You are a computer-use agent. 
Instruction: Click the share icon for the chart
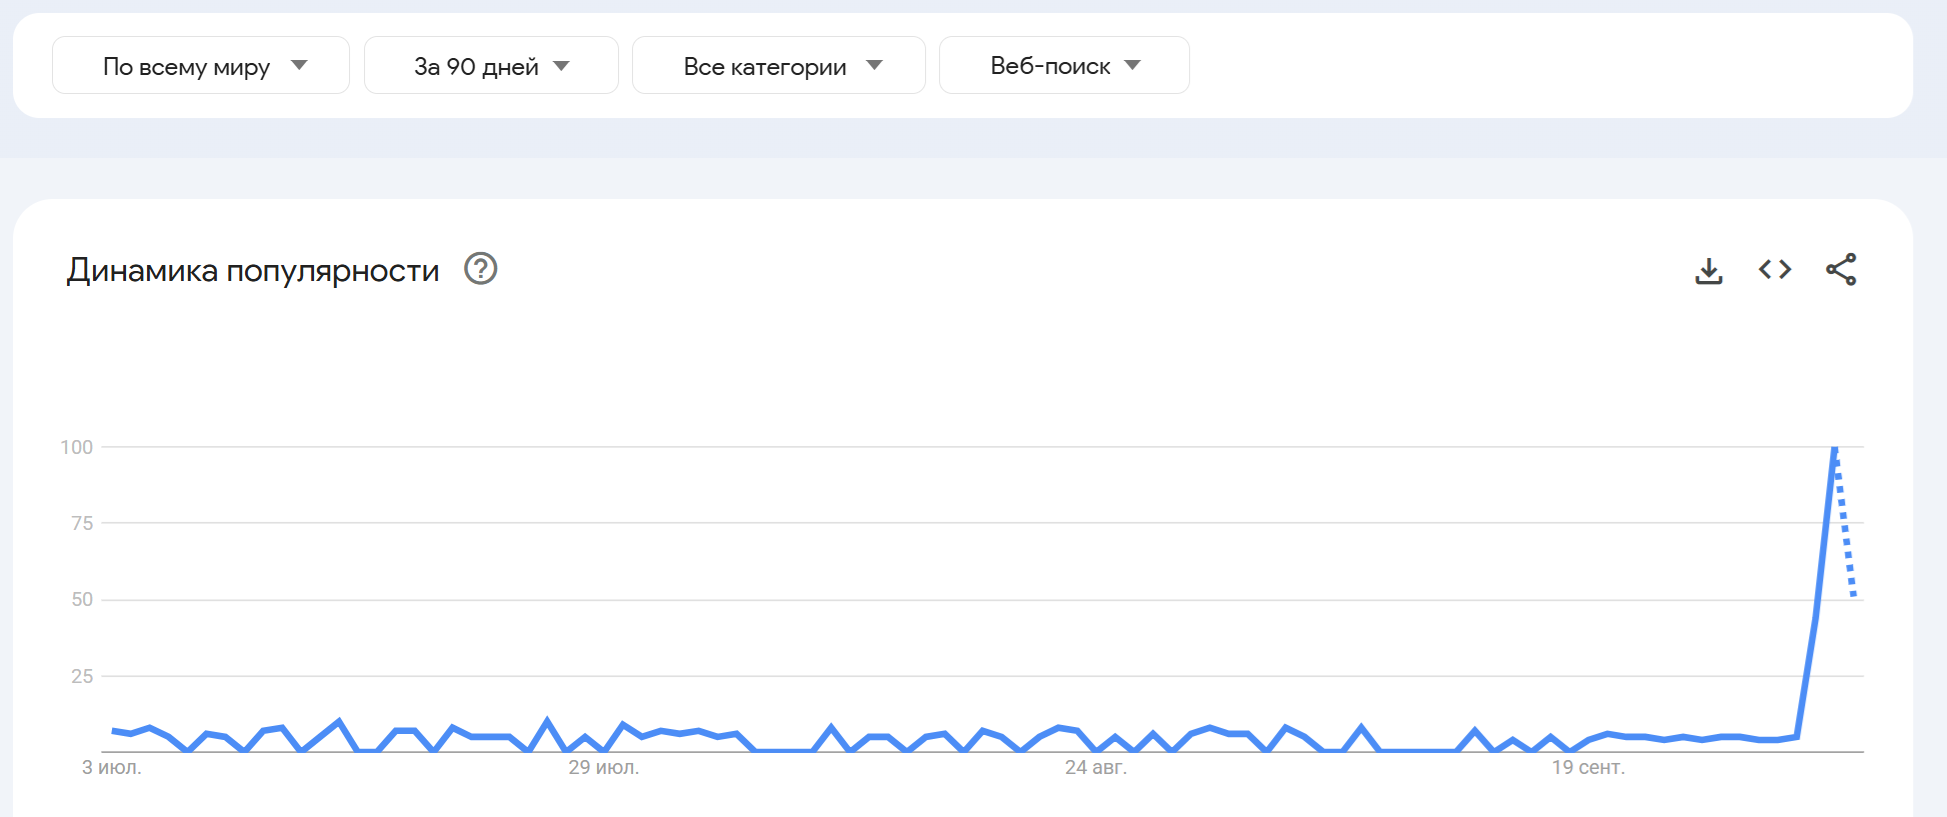[x=1841, y=269]
